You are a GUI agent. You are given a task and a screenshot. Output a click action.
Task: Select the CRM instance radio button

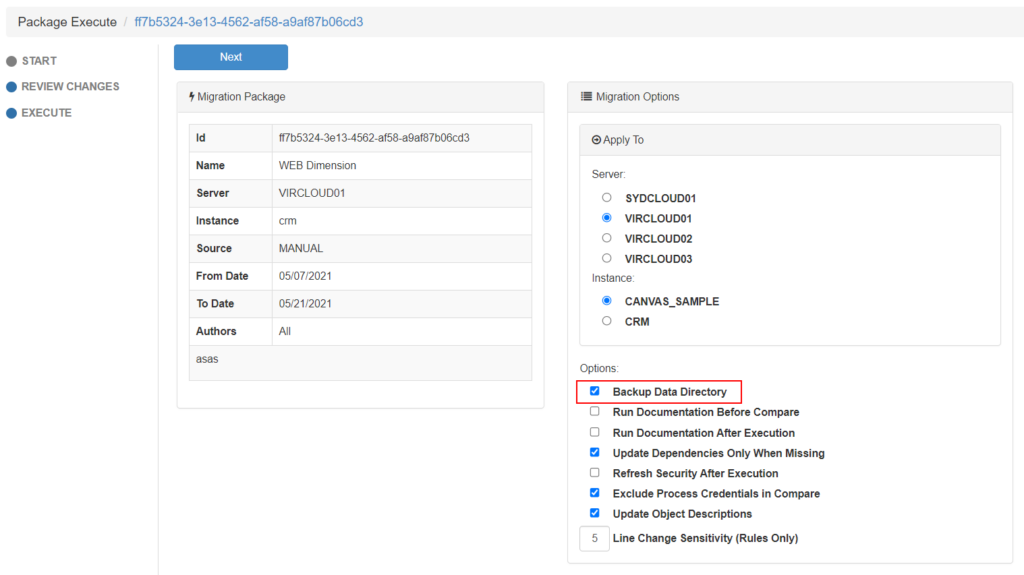[607, 321]
